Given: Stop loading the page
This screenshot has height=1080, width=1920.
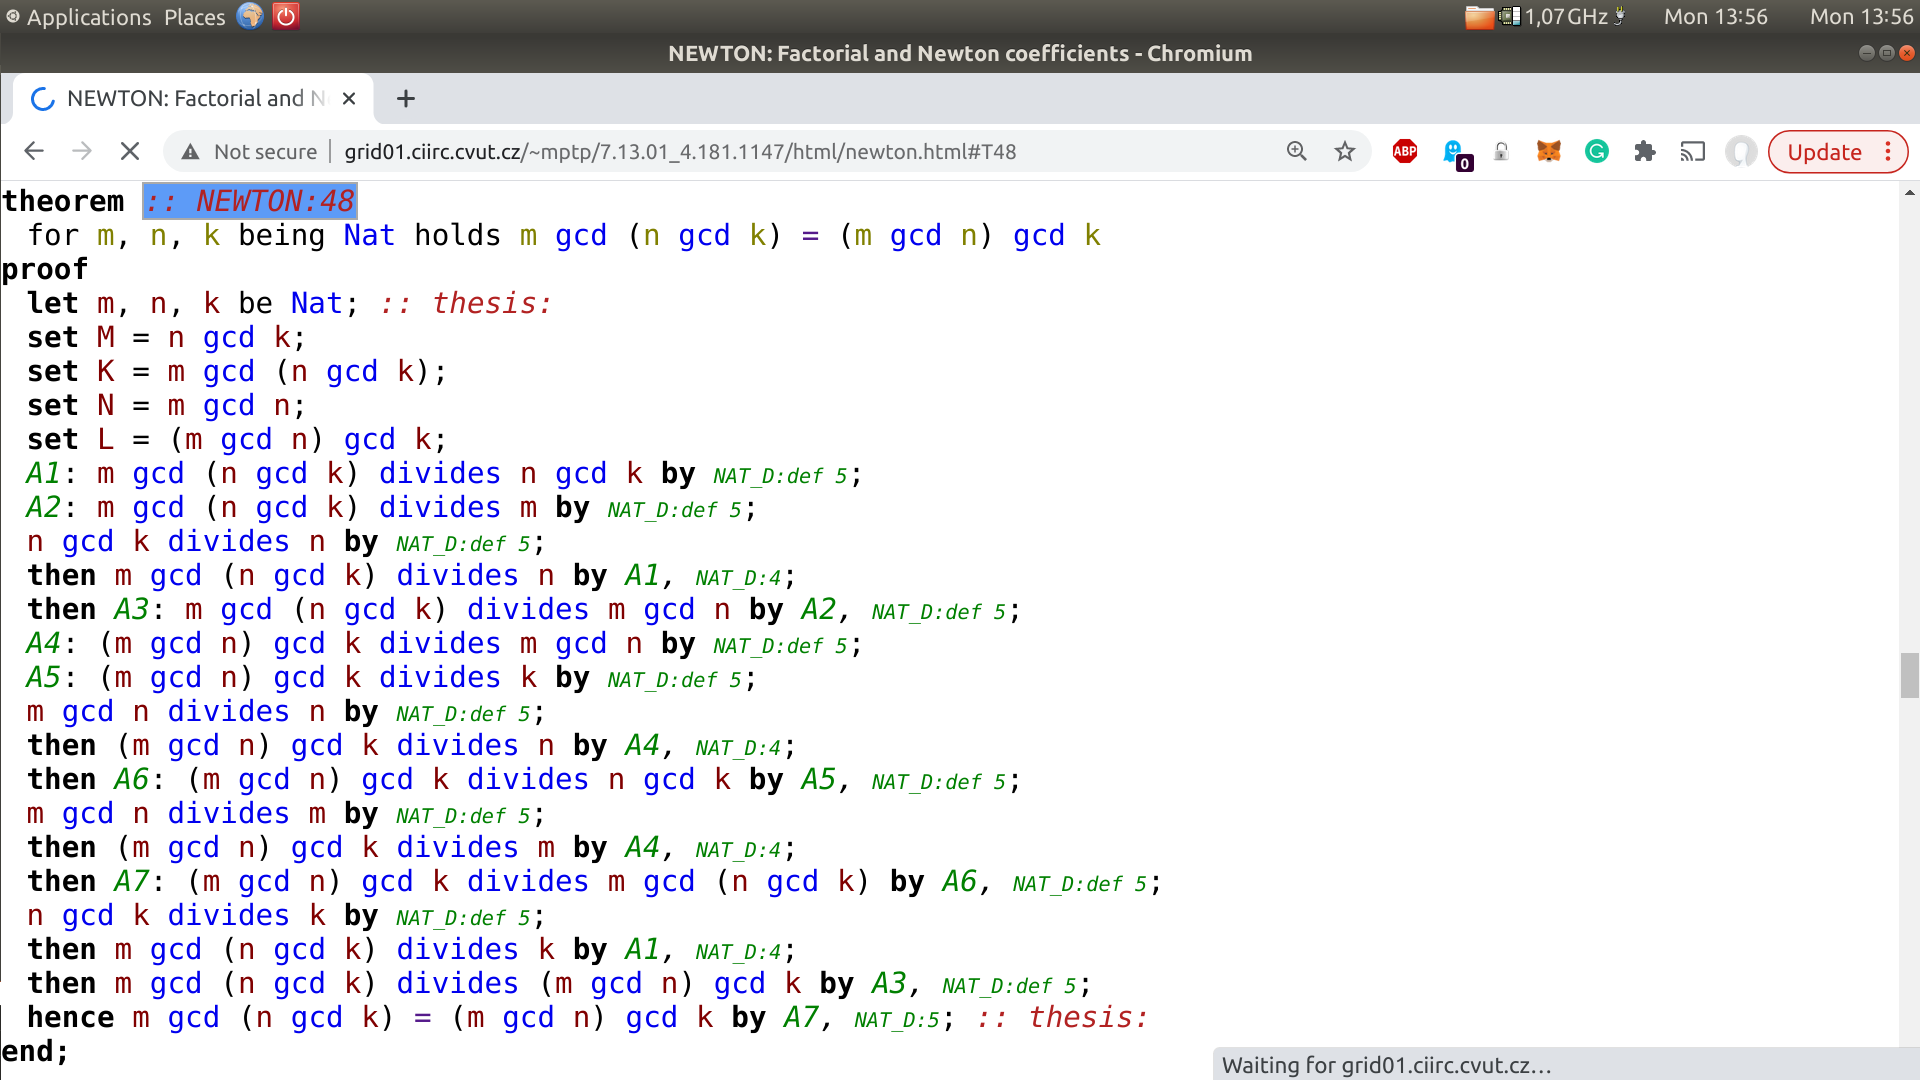Looking at the screenshot, I should [x=130, y=152].
